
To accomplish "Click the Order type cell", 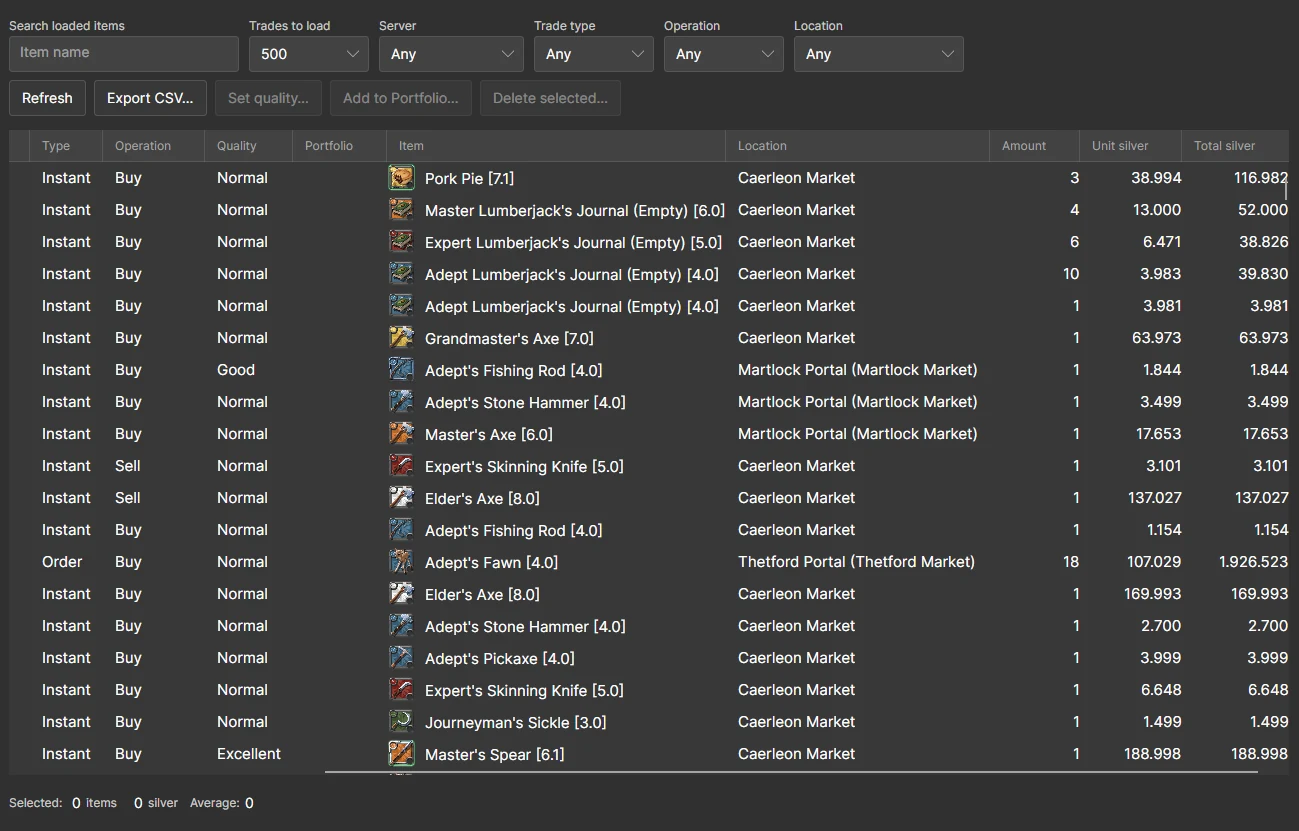I will [x=62, y=562].
